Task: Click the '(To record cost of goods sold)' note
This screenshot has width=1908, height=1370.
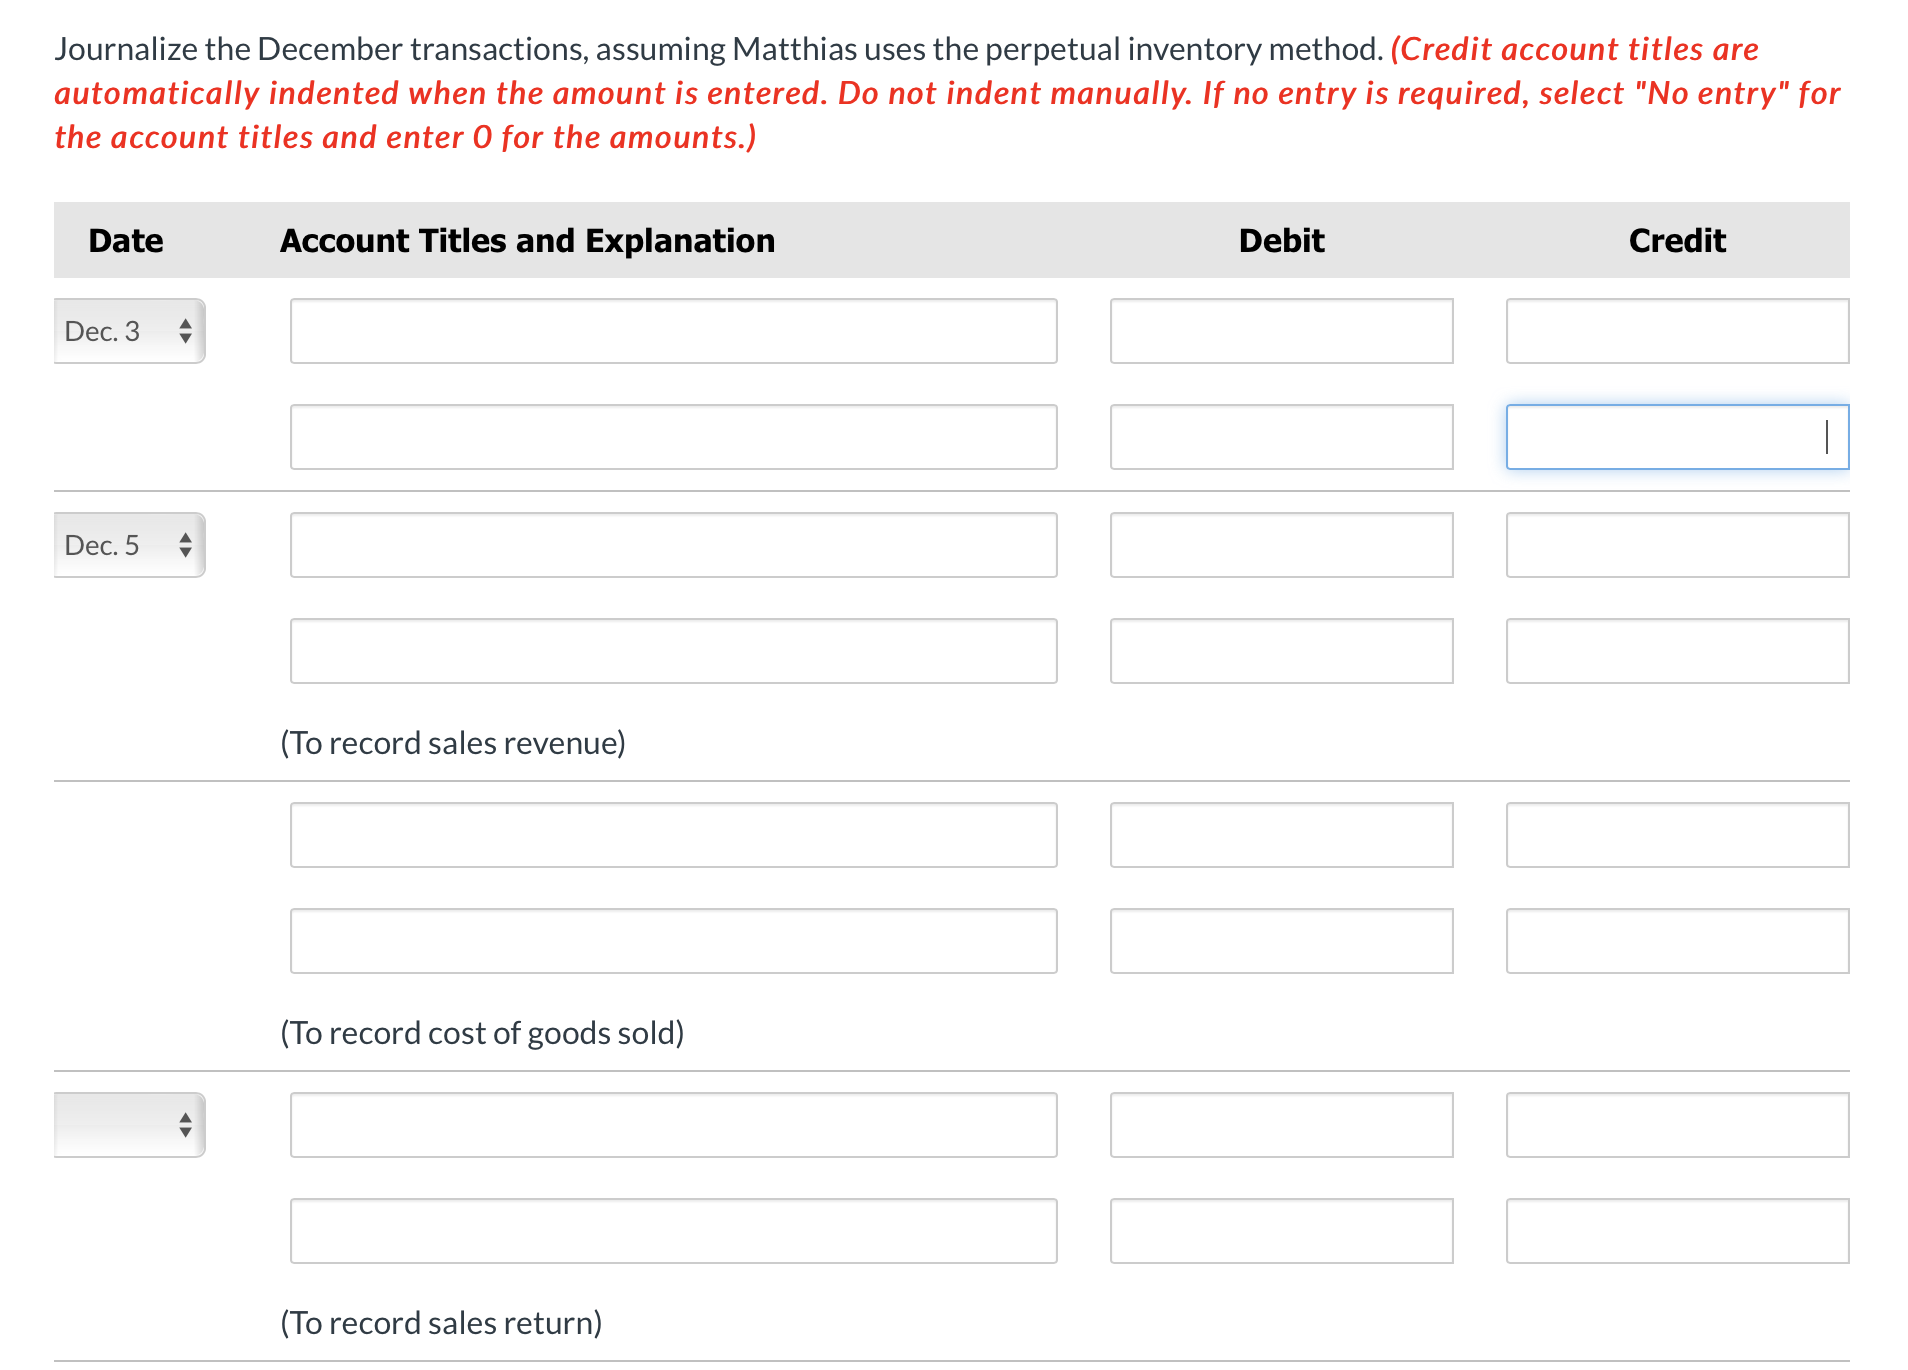Action: click(482, 1033)
